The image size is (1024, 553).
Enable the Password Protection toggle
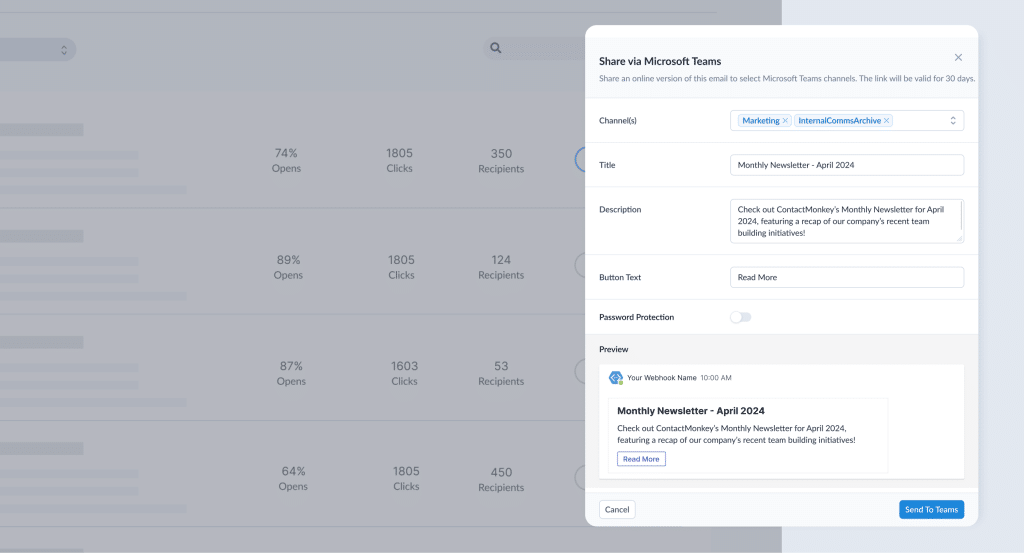(740, 317)
